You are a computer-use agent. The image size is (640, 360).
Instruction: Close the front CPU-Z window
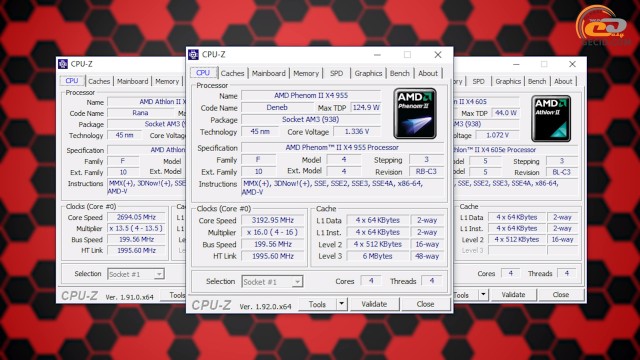438,55
